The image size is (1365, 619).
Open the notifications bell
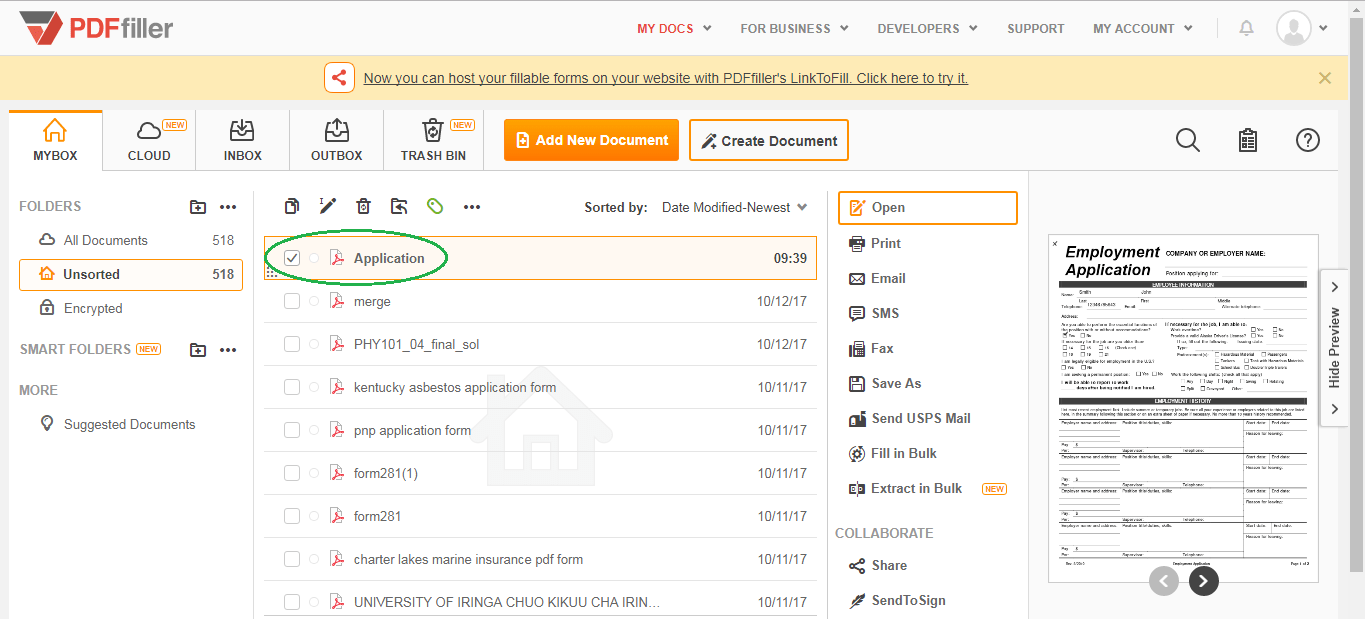tap(1246, 28)
